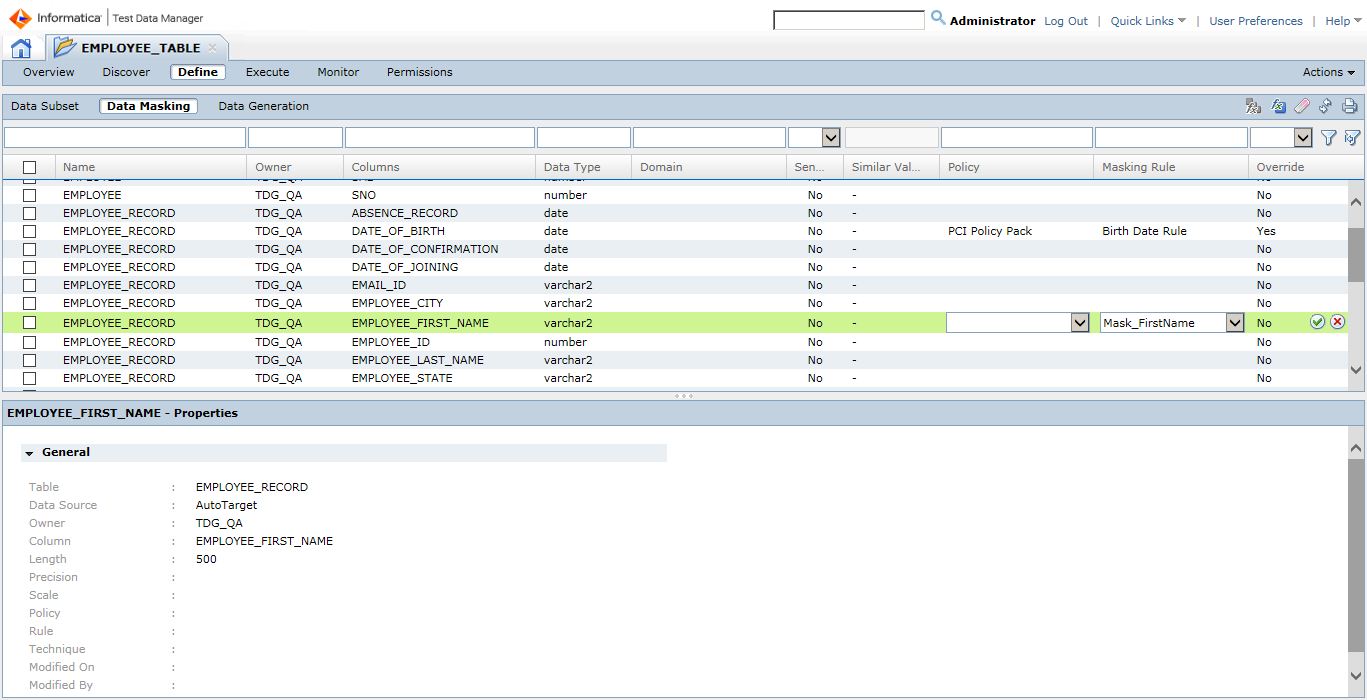This screenshot has width=1367, height=700.
Task: Check the DATE_OF_JOINING row checkbox
Action: point(29,267)
